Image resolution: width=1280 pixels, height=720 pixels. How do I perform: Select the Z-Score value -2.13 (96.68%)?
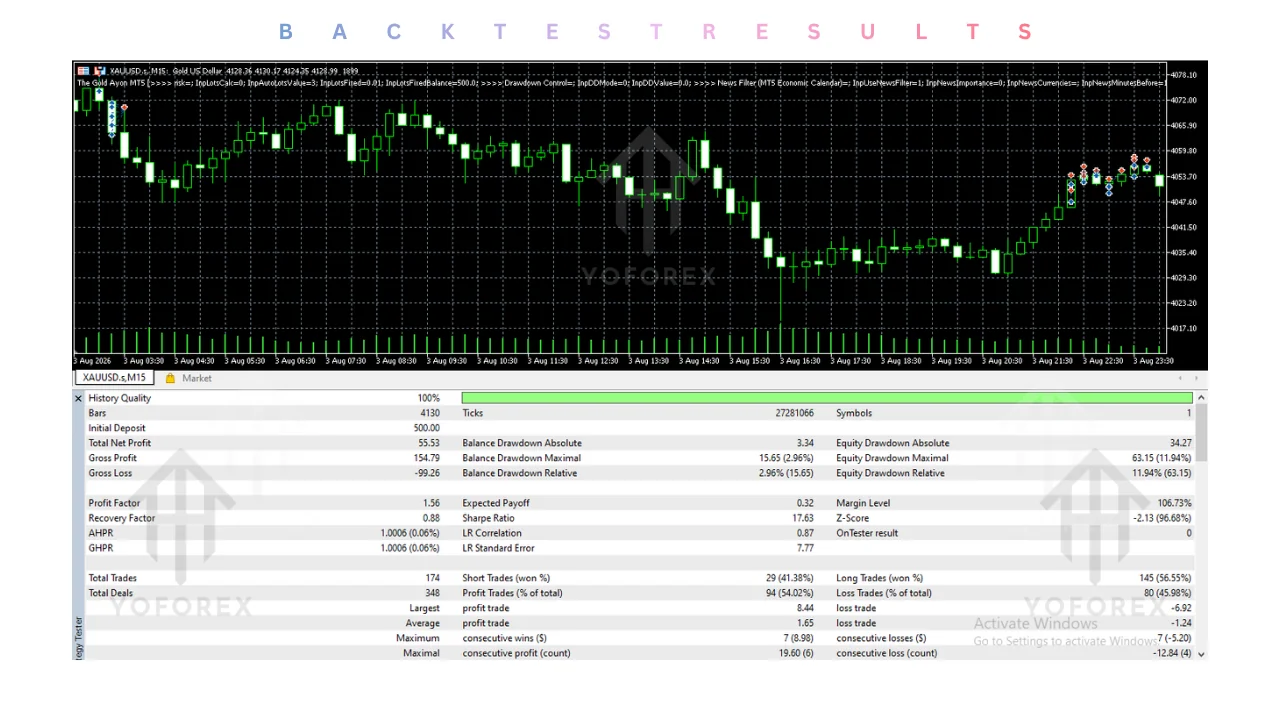[x=1164, y=518]
